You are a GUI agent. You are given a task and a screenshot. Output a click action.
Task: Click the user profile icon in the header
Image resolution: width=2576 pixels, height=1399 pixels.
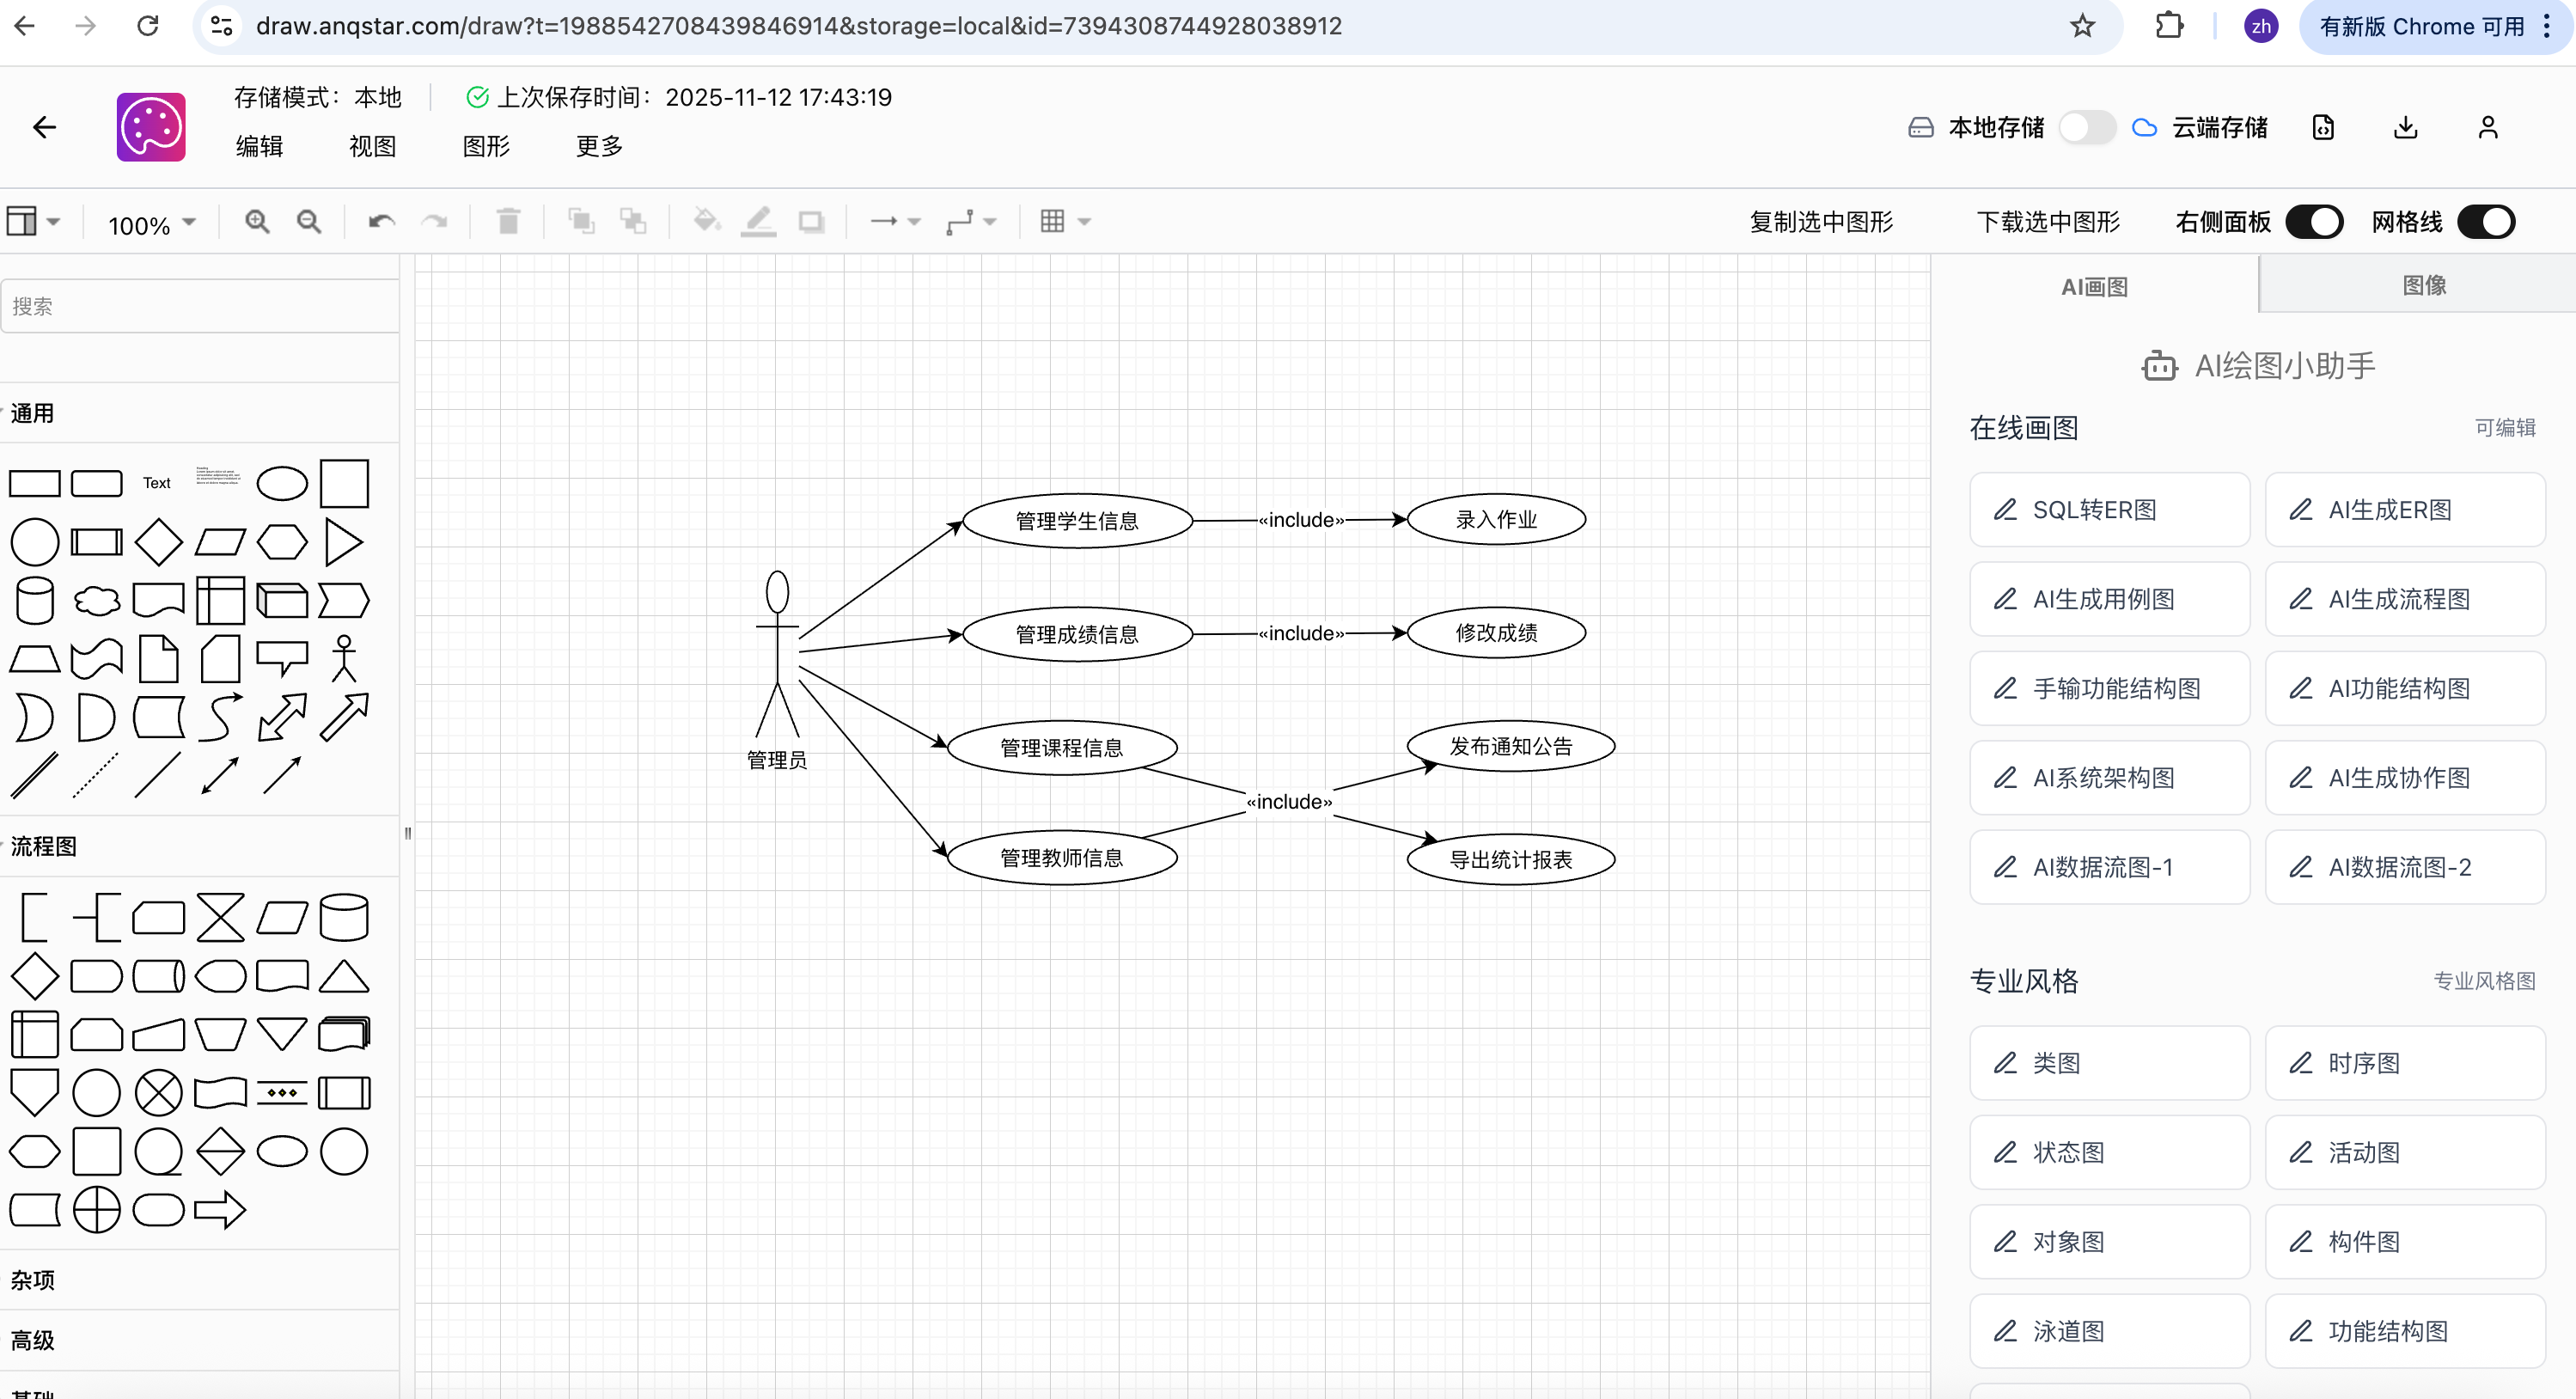[x=2487, y=127]
